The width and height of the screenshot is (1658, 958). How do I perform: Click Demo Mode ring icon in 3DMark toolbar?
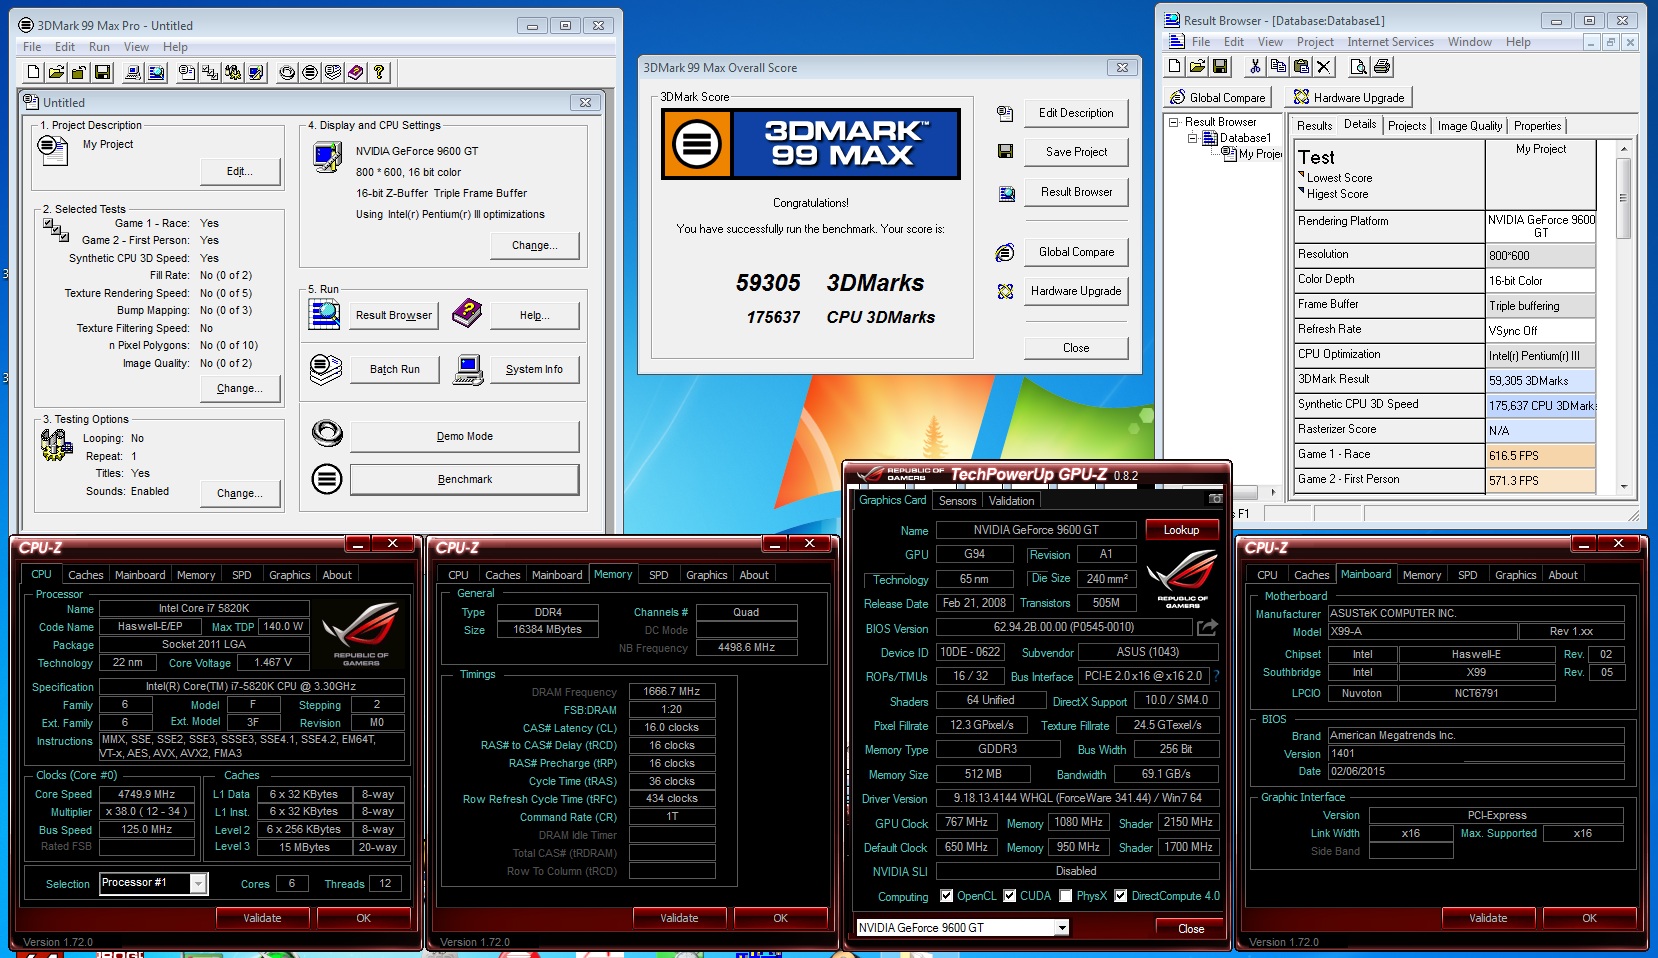pos(287,72)
